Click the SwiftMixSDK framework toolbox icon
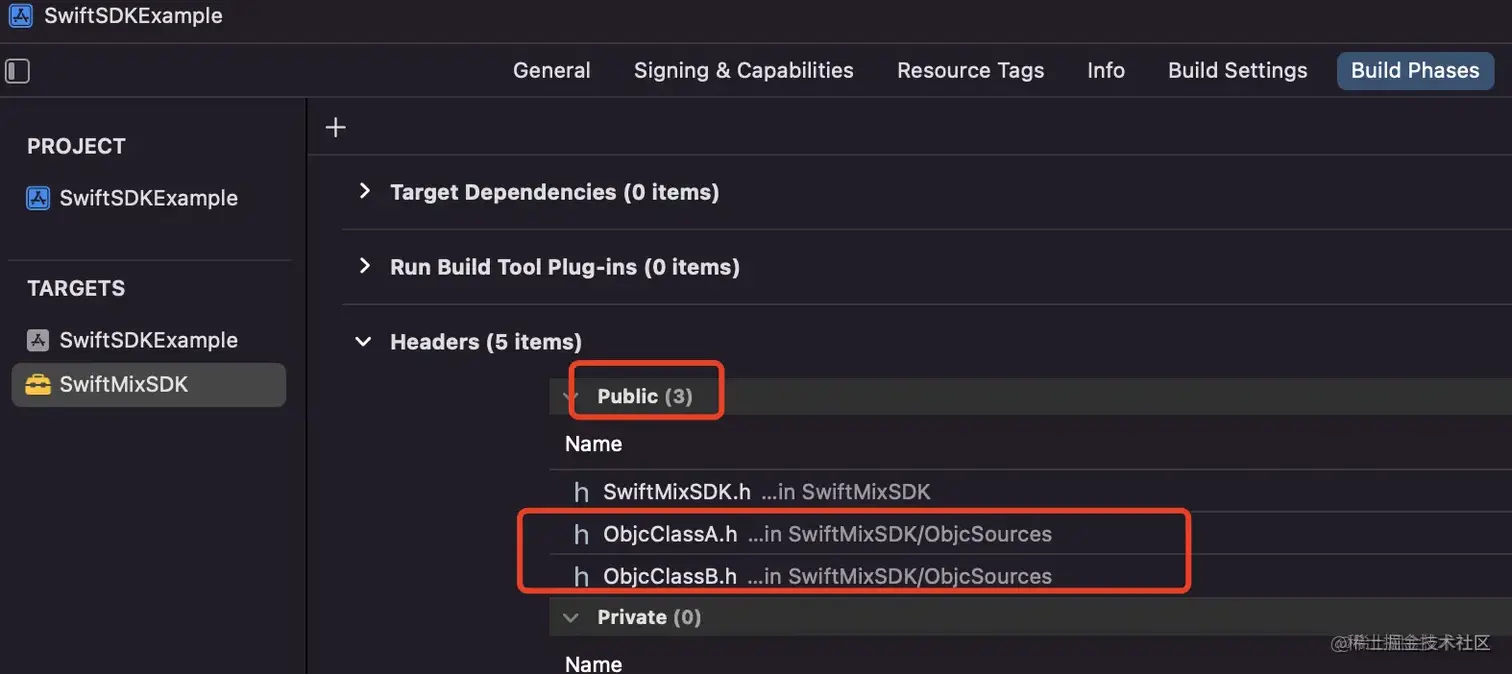This screenshot has width=1512, height=674. [x=38, y=384]
